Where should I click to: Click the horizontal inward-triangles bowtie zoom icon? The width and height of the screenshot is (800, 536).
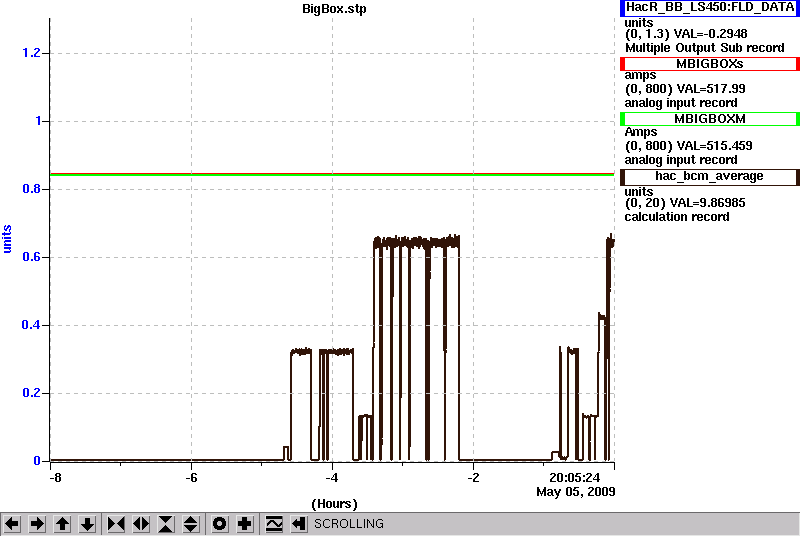tap(116, 524)
